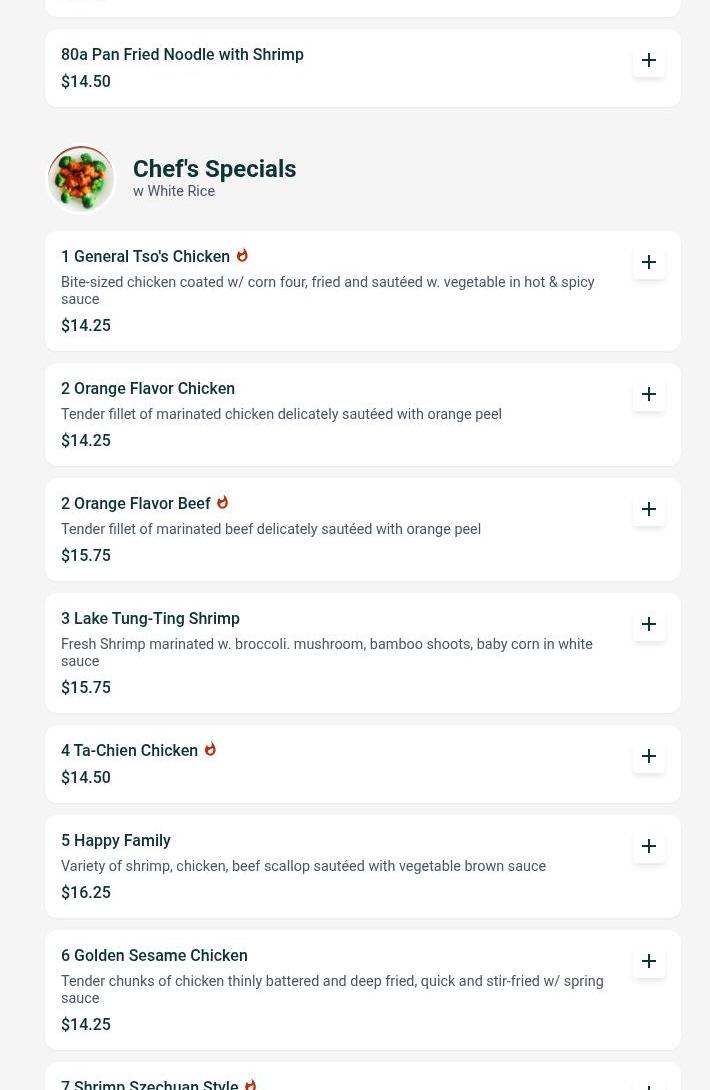Click plus button for Orange Flavor Chicken
The image size is (710, 1090).
pyautogui.click(x=648, y=394)
